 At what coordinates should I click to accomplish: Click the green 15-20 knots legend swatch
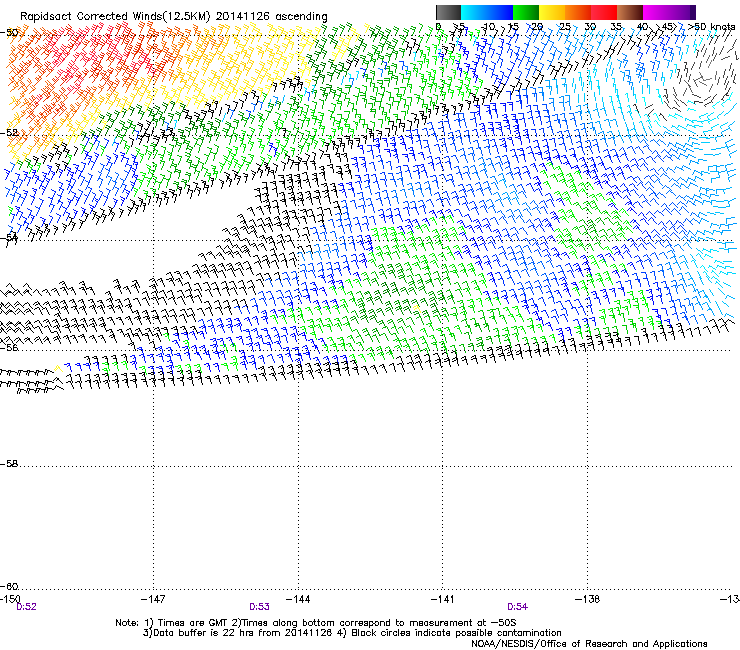click(526, 12)
